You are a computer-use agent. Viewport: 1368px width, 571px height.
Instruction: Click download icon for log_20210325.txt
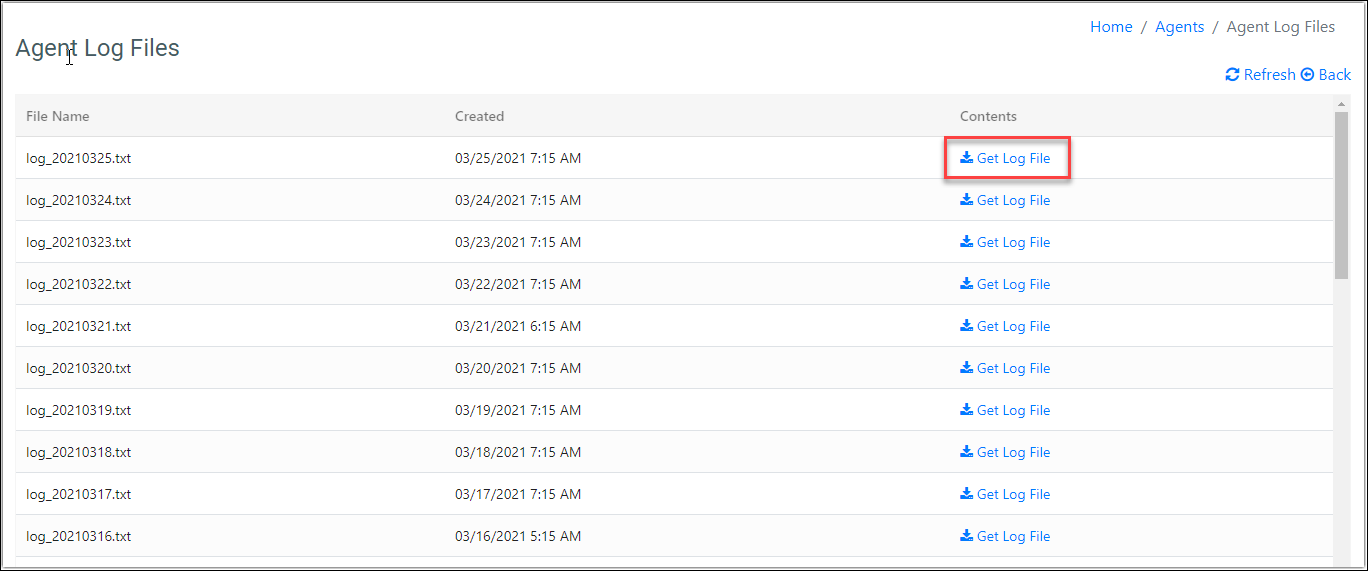966,158
